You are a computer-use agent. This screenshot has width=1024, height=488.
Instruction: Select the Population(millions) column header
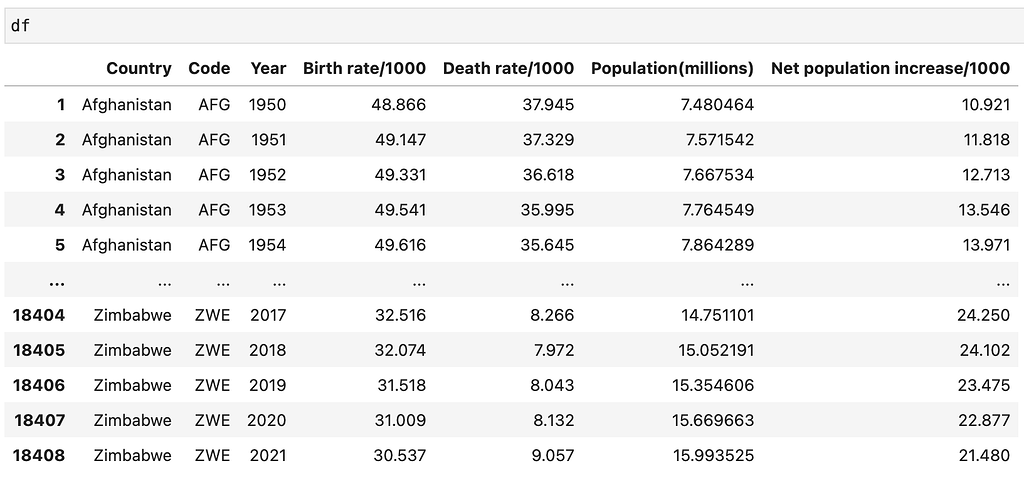pos(672,69)
